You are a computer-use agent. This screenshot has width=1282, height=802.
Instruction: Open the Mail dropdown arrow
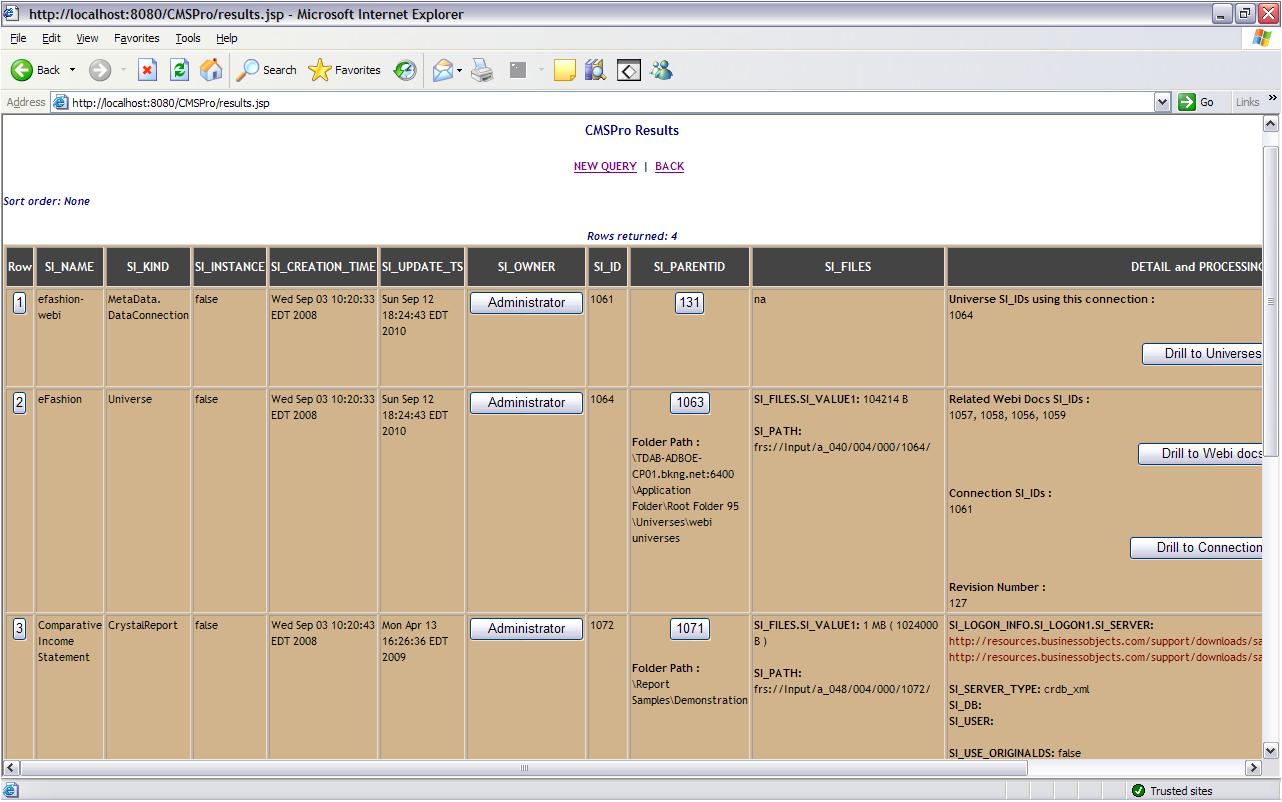(460, 70)
